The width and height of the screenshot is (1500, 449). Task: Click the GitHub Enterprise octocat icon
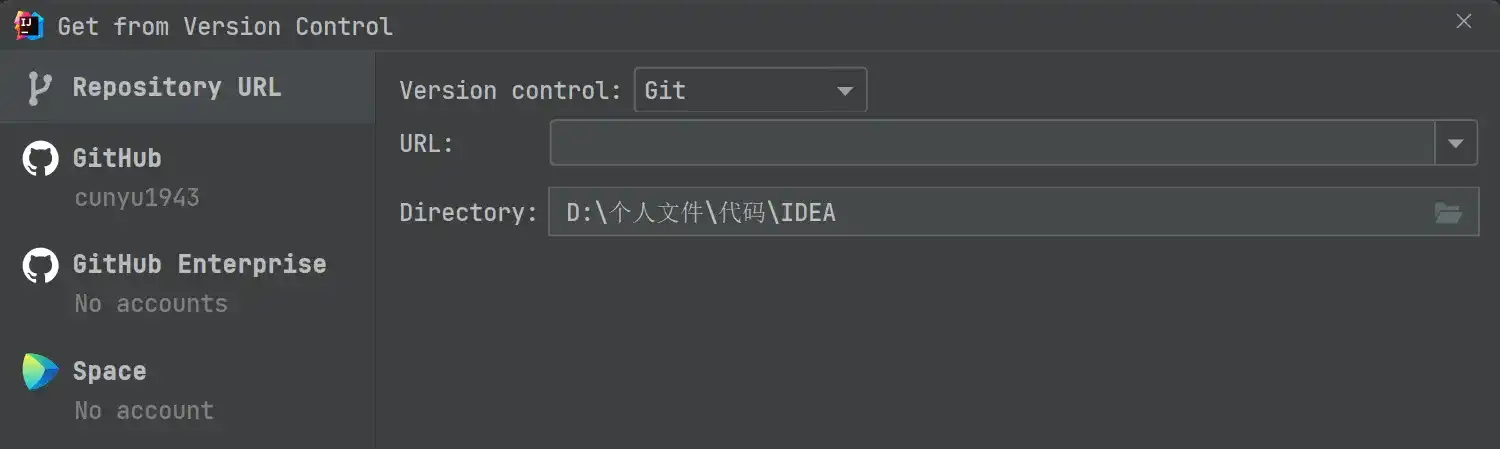(39, 265)
